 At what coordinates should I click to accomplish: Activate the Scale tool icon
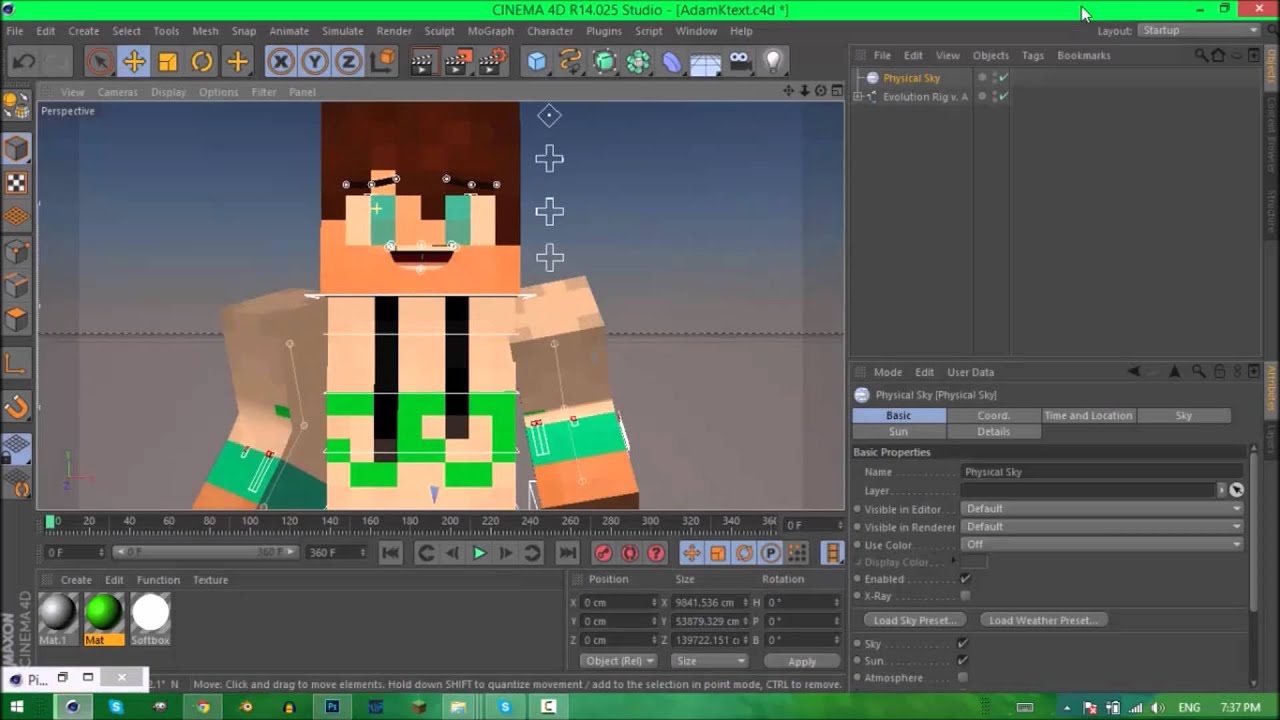click(168, 62)
